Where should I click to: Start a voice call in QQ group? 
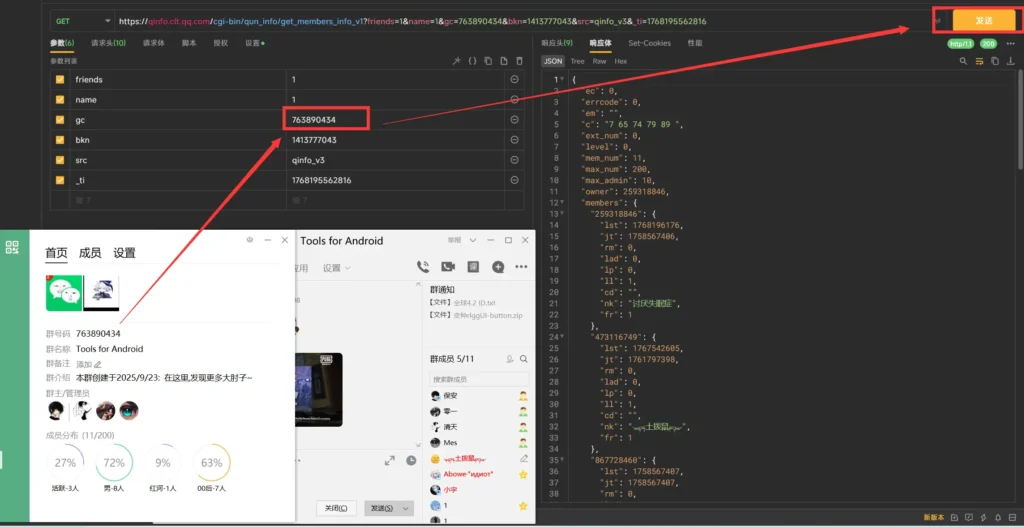[x=423, y=267]
